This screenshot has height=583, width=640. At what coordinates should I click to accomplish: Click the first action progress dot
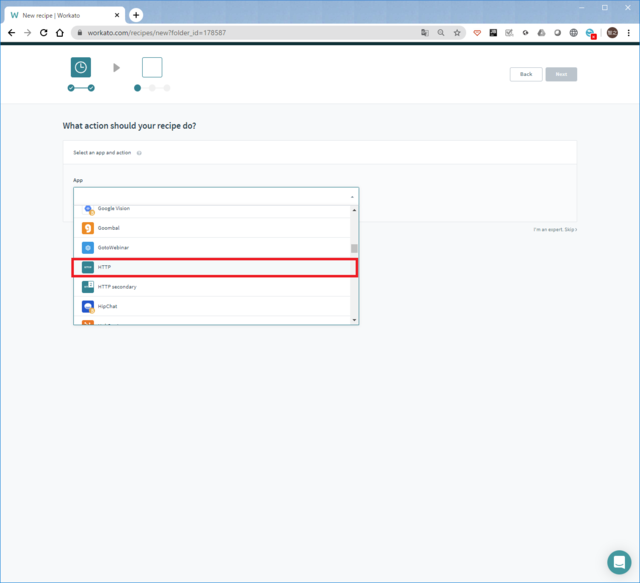coord(138,88)
